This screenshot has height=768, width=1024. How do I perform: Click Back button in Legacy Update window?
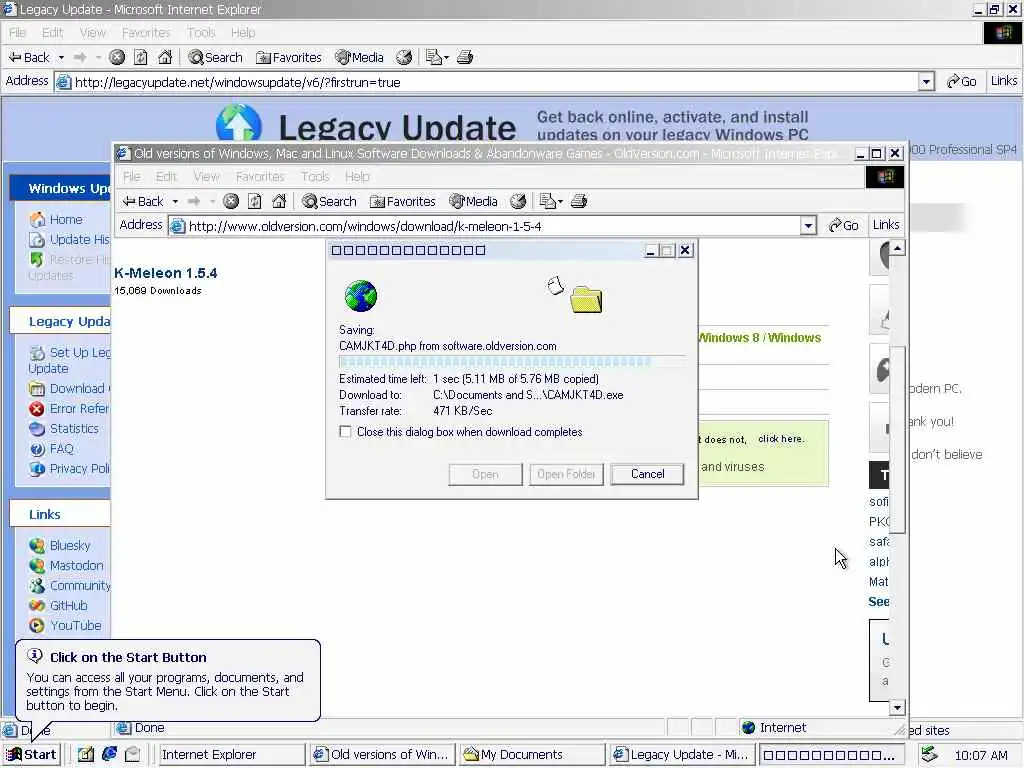29,57
